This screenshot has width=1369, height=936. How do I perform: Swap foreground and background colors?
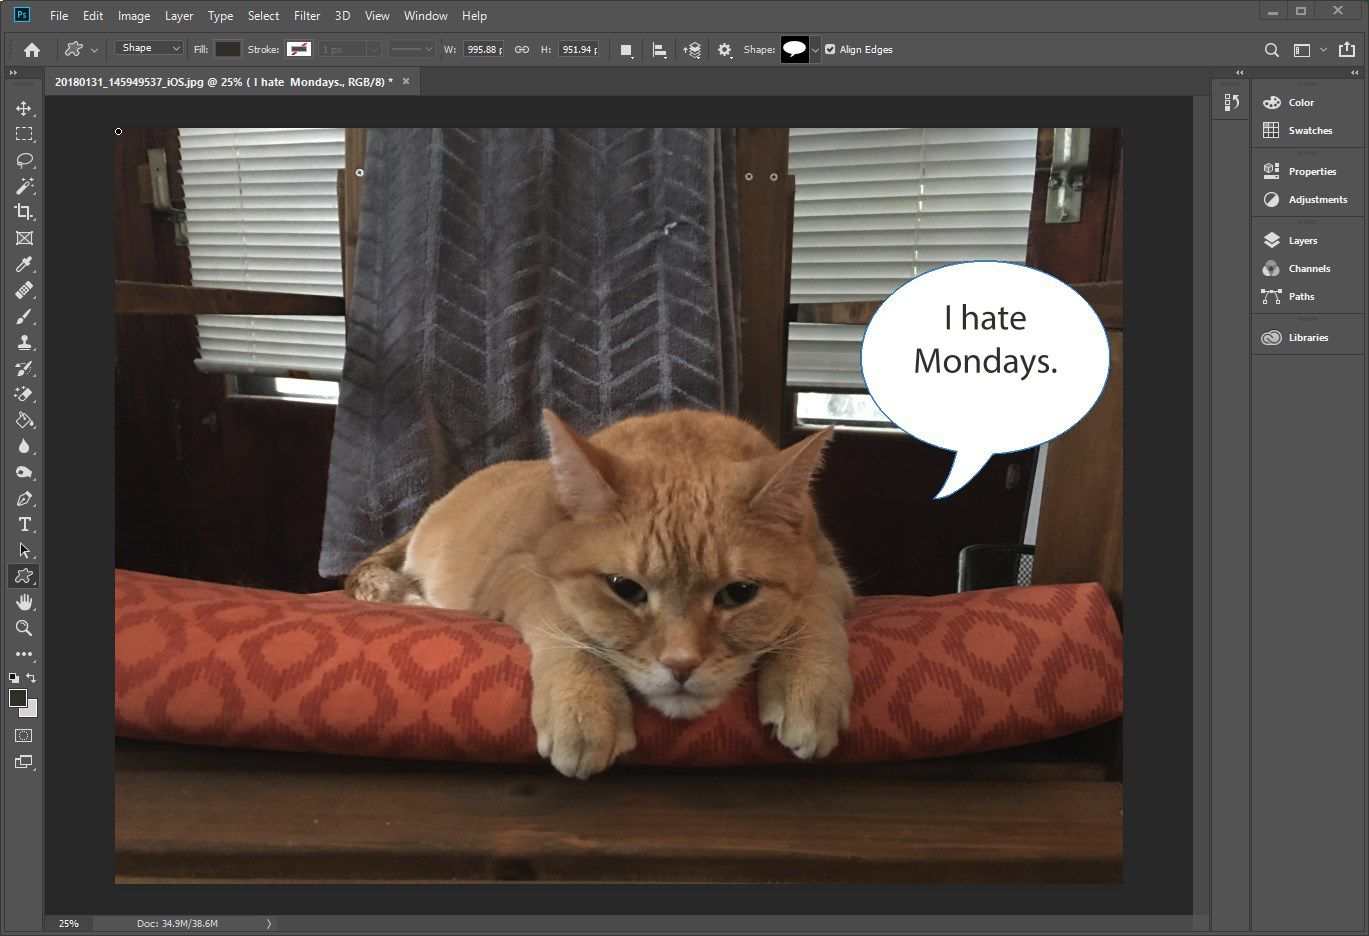(31, 678)
